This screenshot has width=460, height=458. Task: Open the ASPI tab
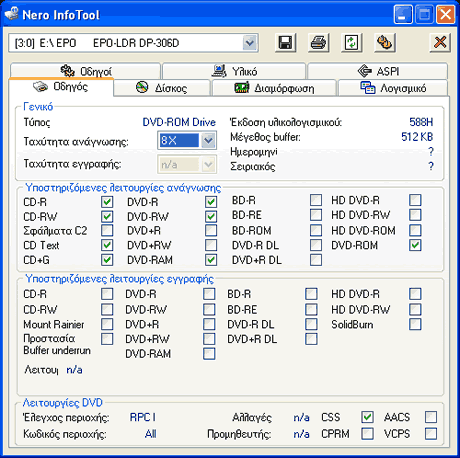pos(377,71)
